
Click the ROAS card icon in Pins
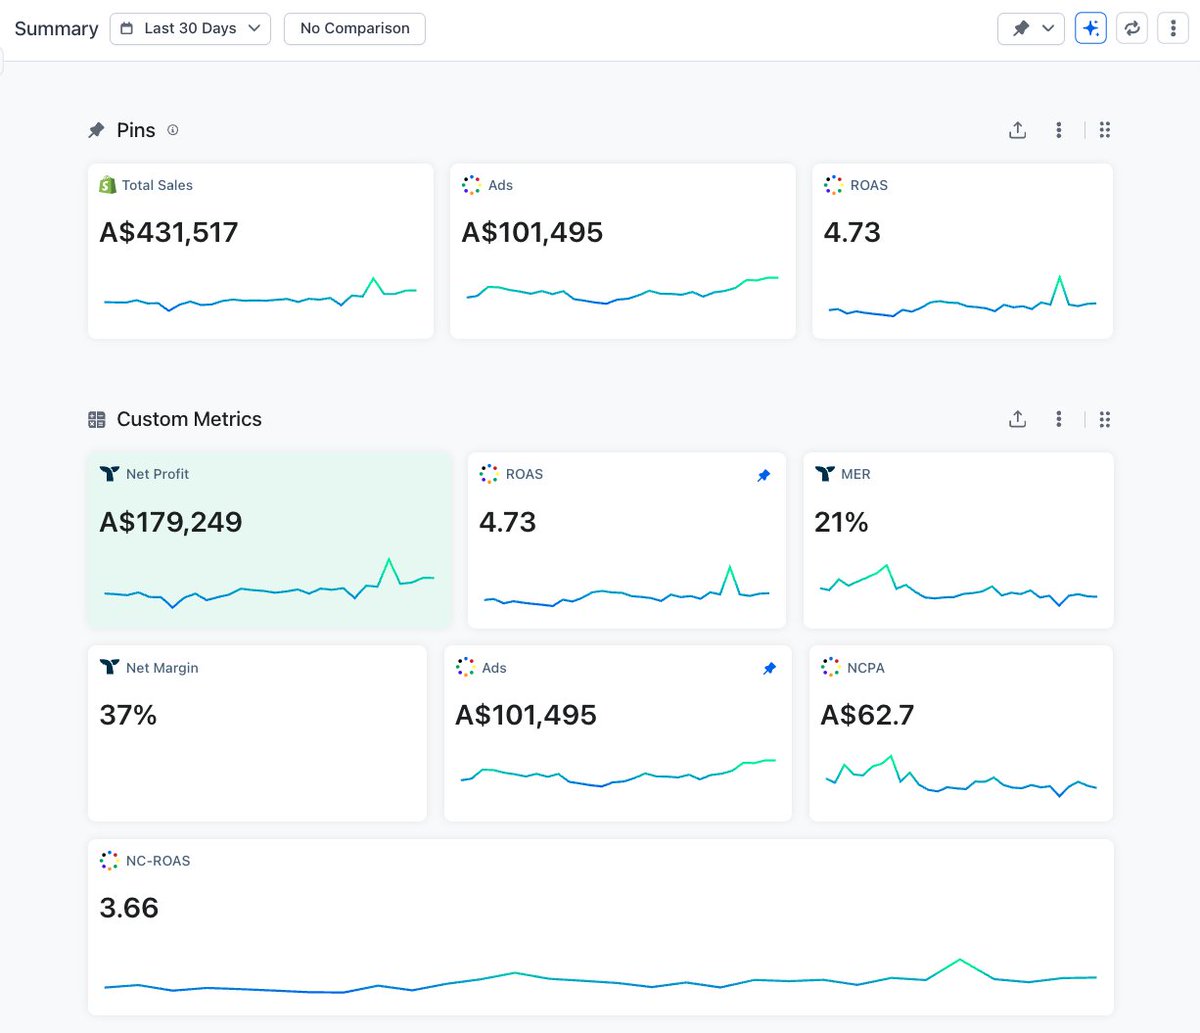click(x=833, y=185)
